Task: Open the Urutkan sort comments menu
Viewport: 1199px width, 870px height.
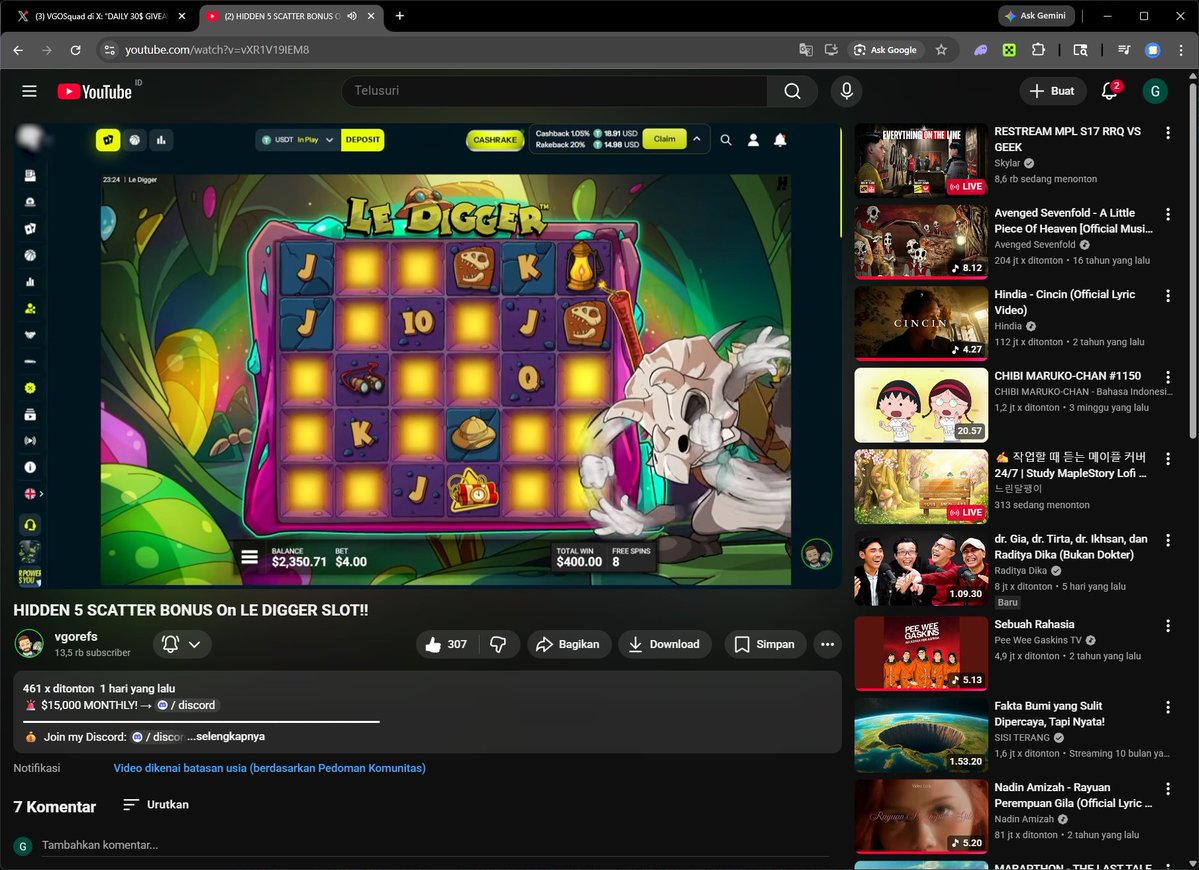Action: tap(156, 804)
